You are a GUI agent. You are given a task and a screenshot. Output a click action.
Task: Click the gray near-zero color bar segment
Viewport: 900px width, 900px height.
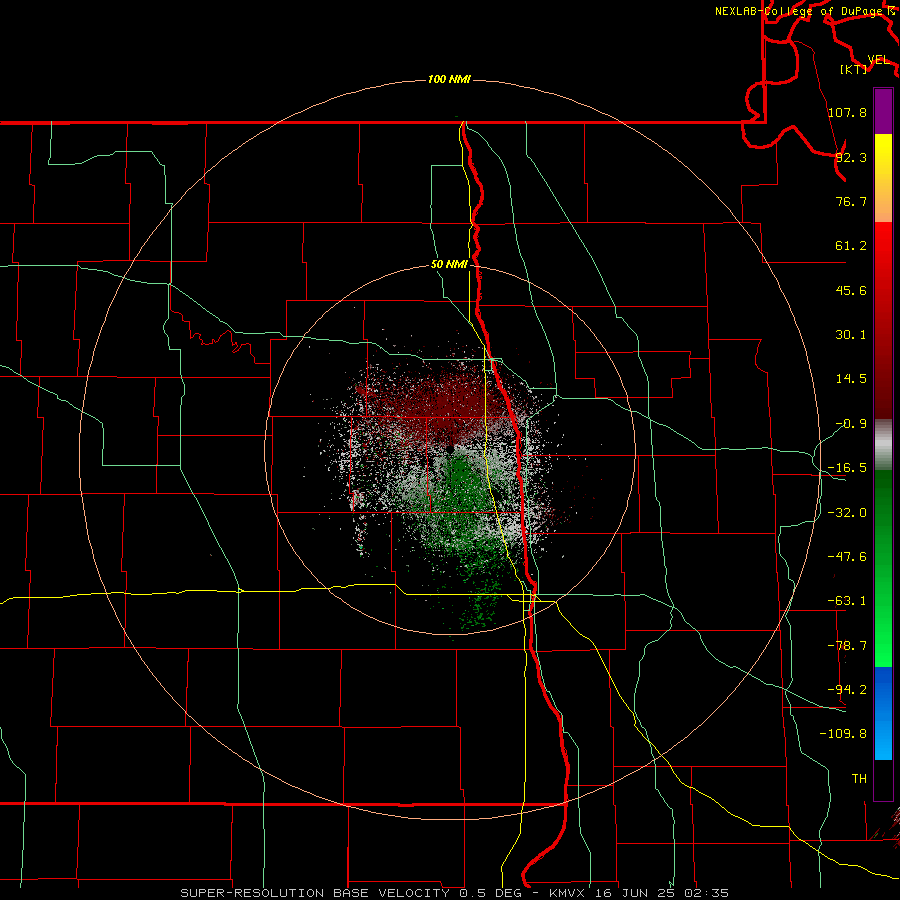click(883, 444)
